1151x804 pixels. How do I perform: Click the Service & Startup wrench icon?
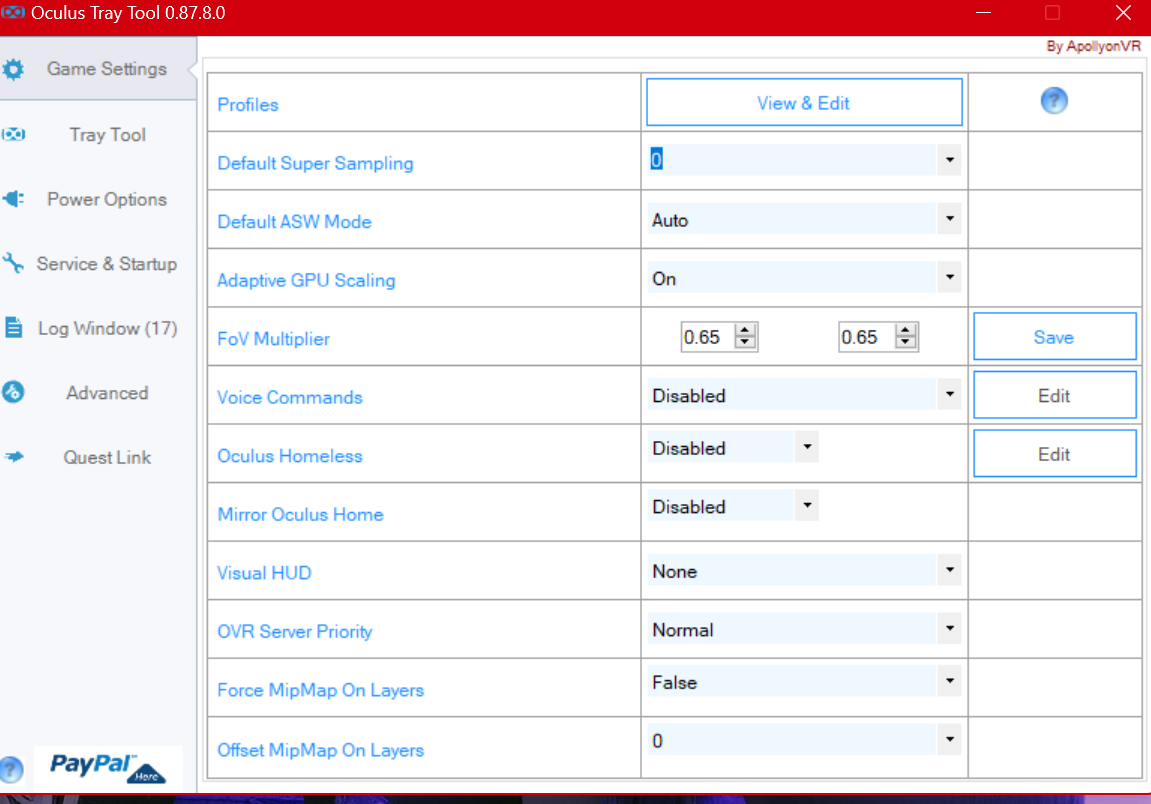(13, 263)
